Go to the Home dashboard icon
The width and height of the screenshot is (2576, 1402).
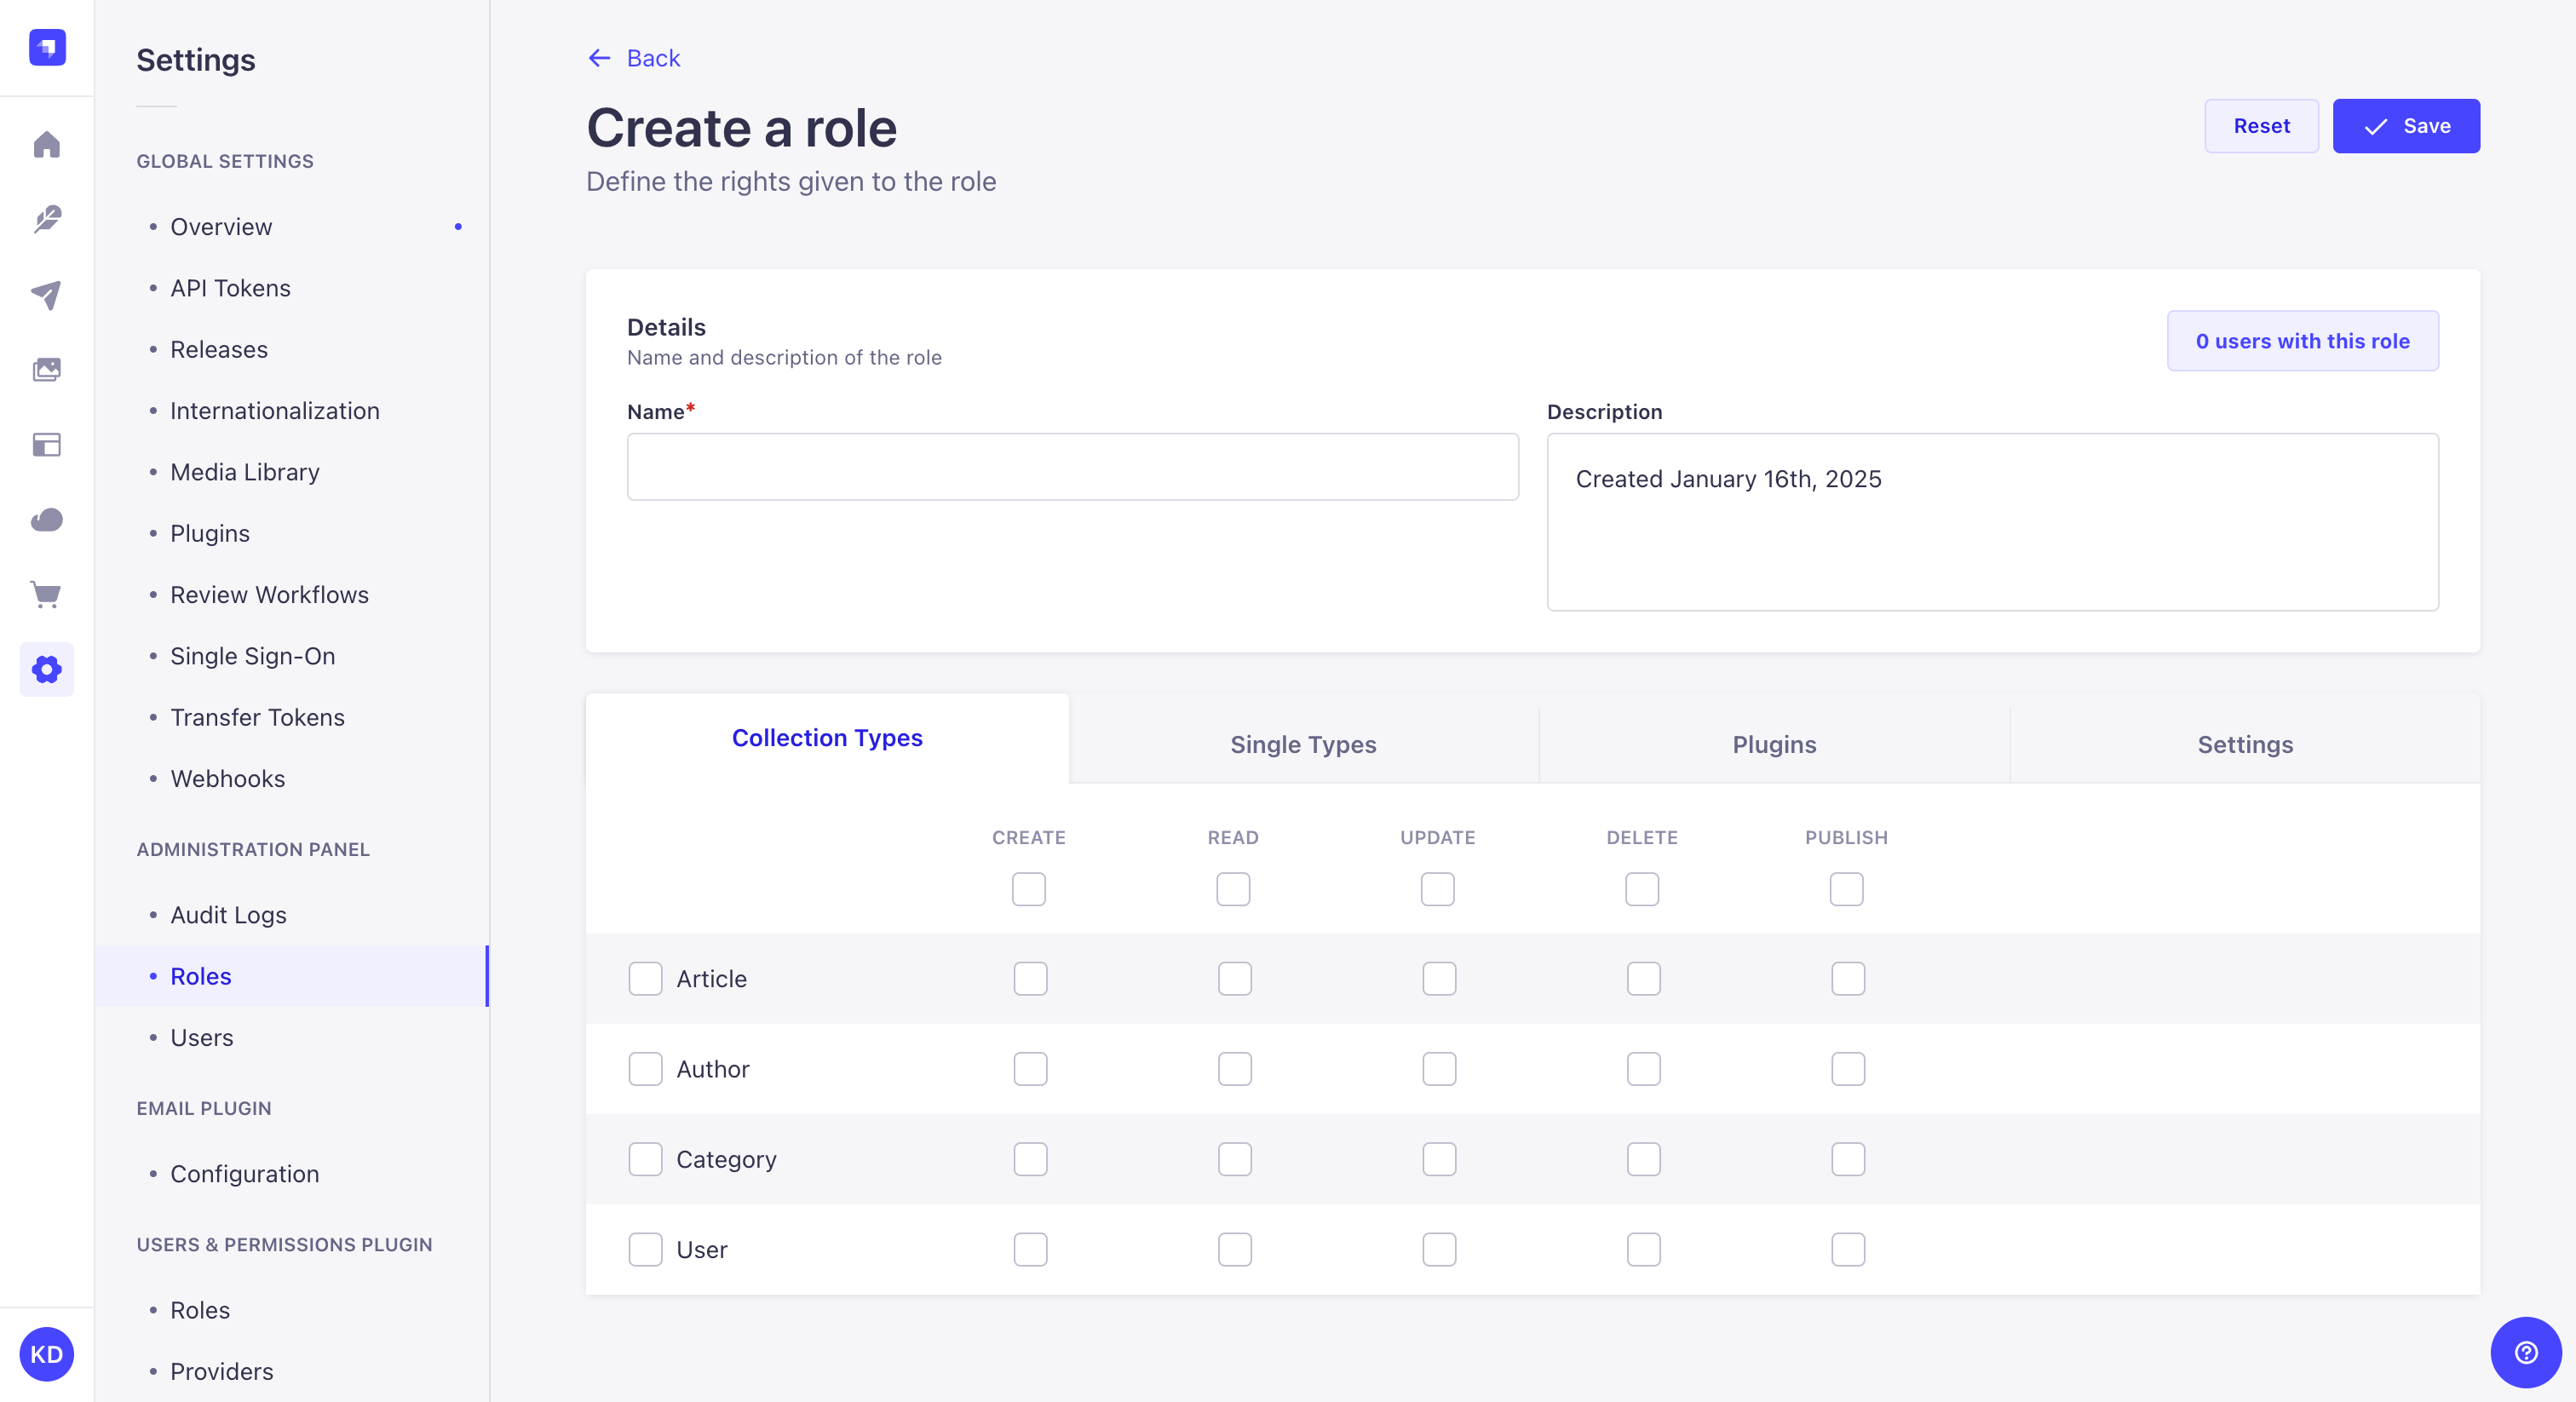click(x=47, y=145)
